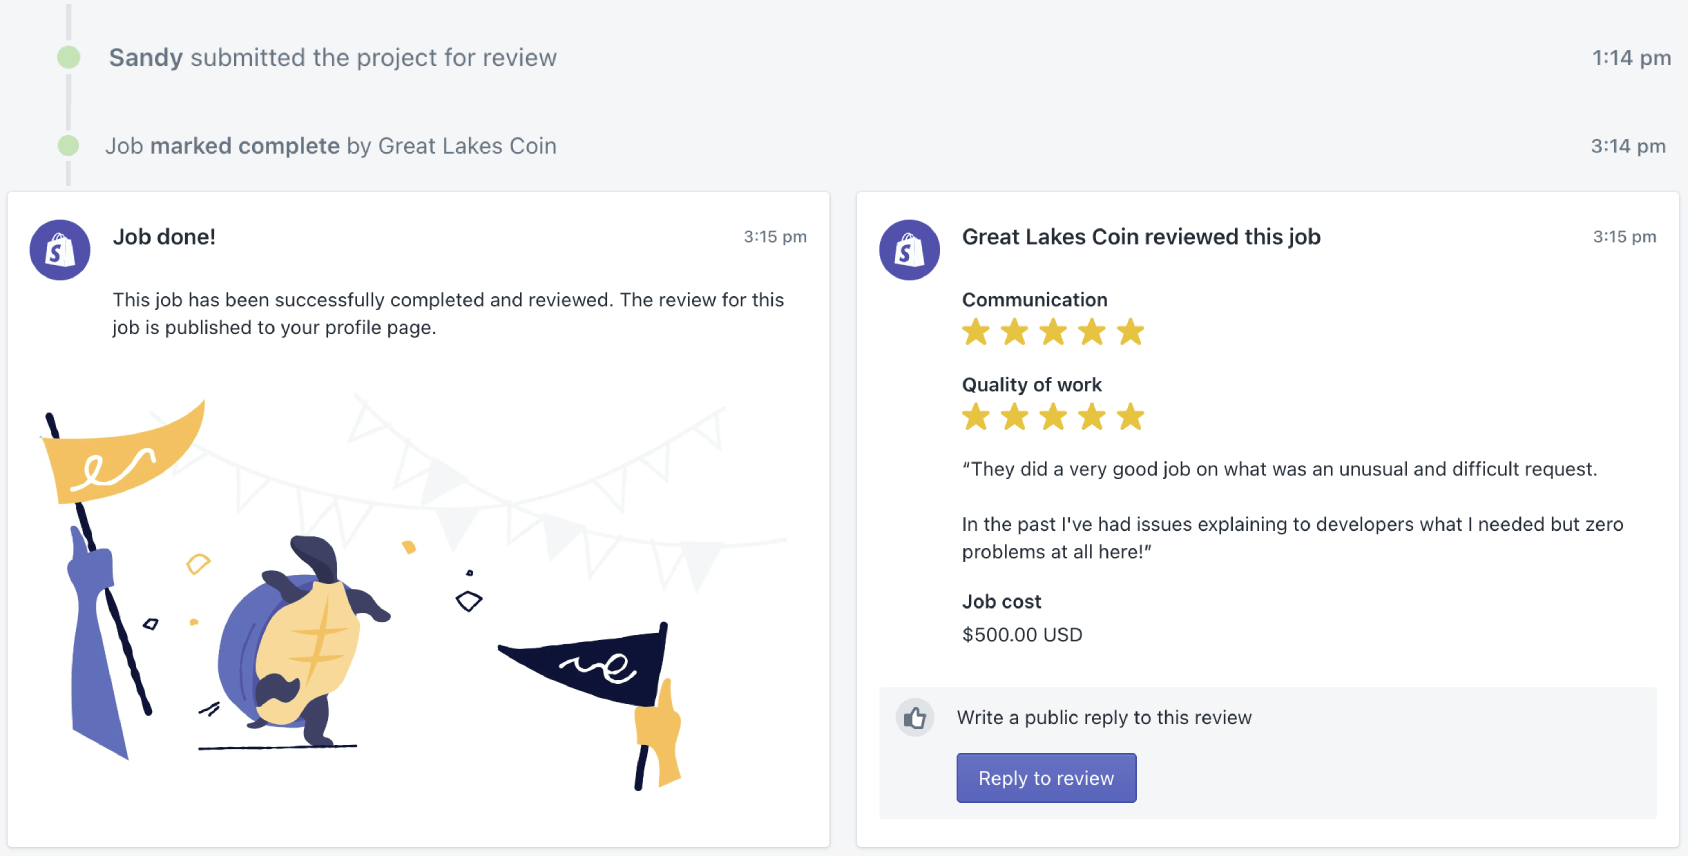Click the $500.00 USD job cost
Viewport: 1688px width, 856px height.
point(1022,635)
